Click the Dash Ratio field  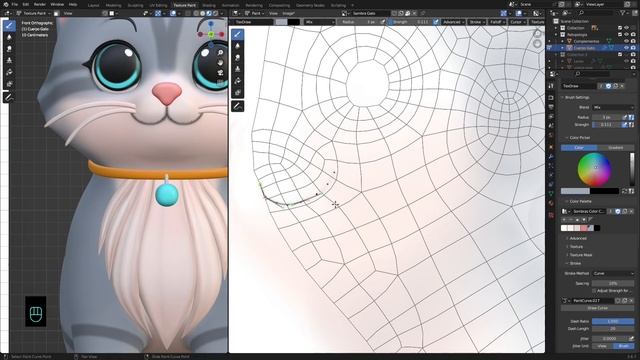613,322
